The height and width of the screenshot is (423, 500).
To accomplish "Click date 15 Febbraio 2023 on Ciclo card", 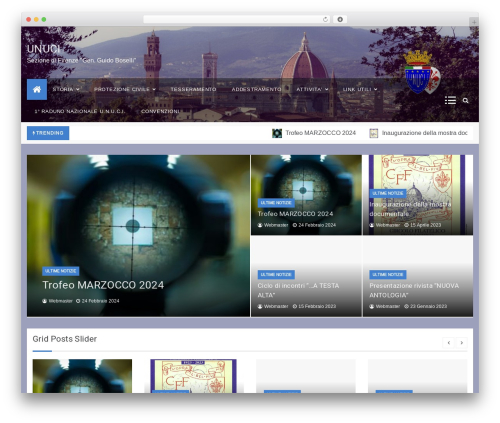I will pyautogui.click(x=314, y=306).
